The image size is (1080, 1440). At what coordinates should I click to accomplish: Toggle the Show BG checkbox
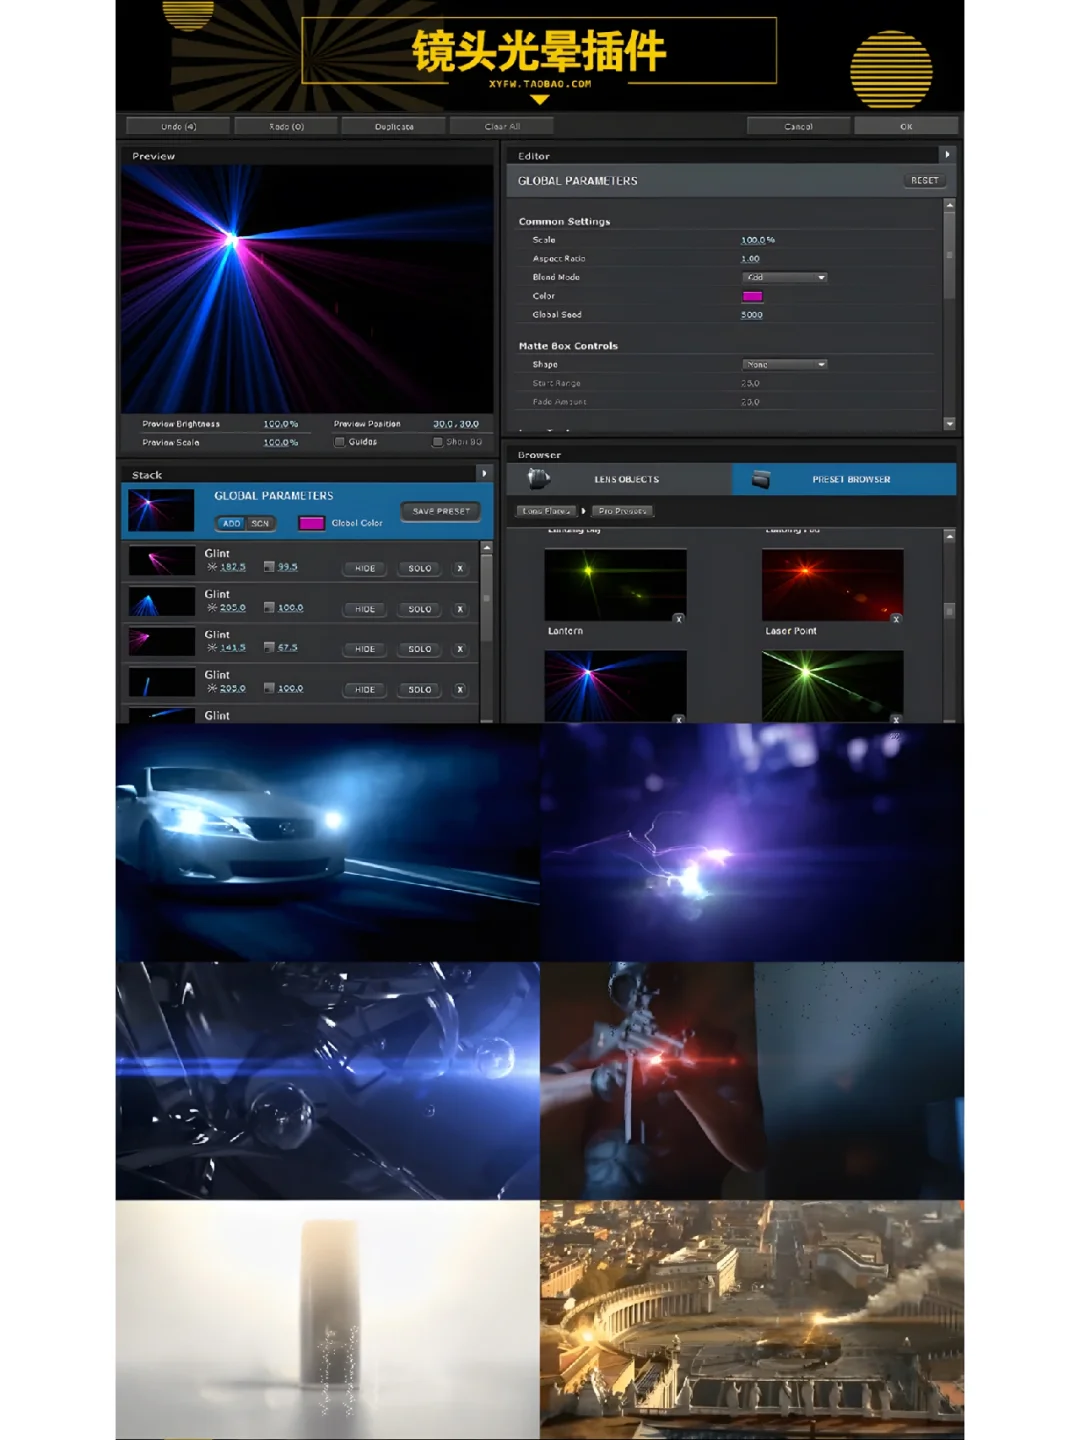point(438,442)
